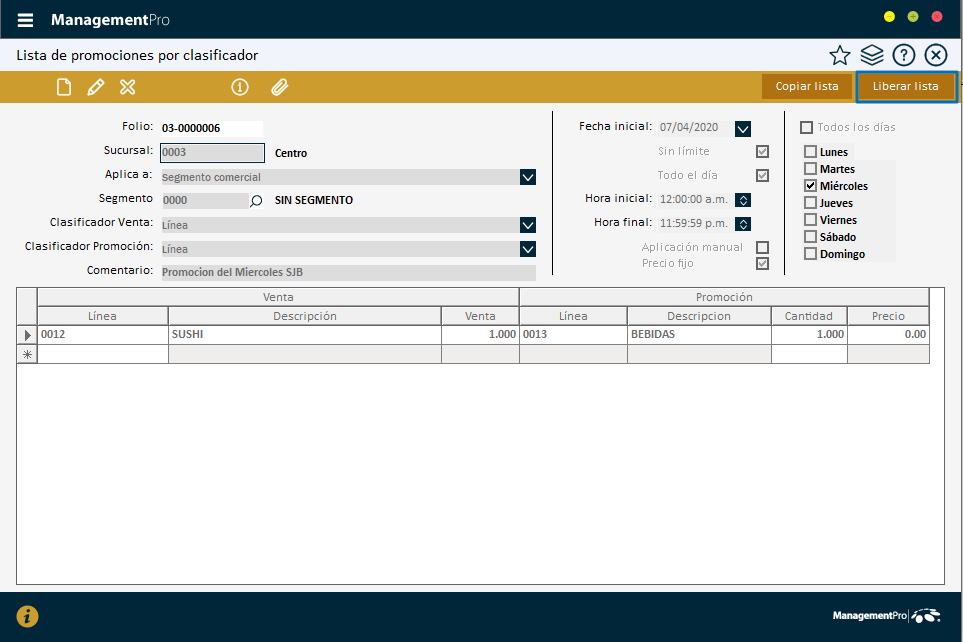Adjust the Hora inicial time spinner
Image resolution: width=963 pixels, height=642 pixels.
pyautogui.click(x=743, y=200)
